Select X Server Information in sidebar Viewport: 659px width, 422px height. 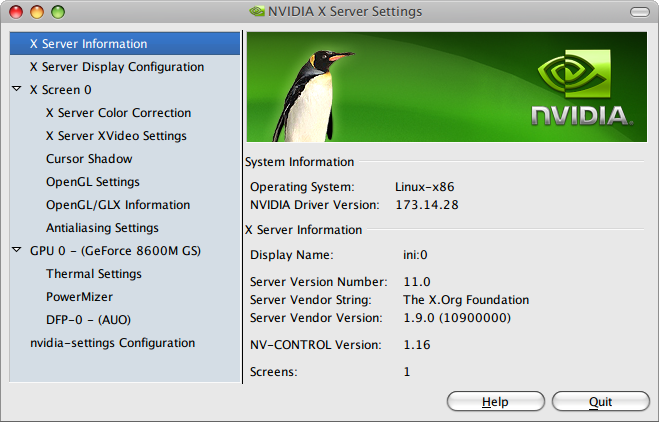(125, 44)
